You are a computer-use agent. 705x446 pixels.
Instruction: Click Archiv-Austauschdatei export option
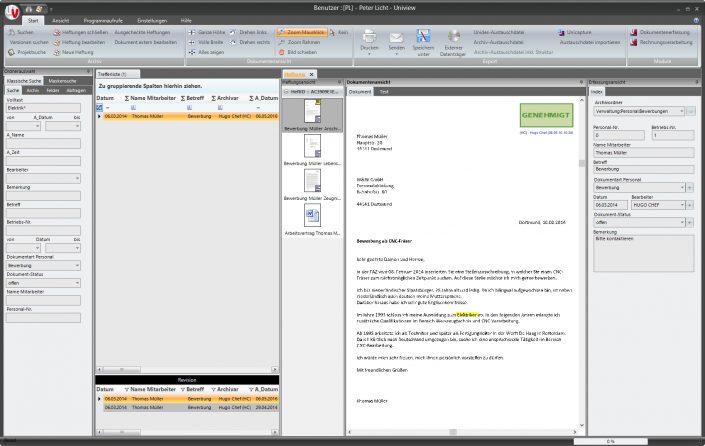coord(498,42)
